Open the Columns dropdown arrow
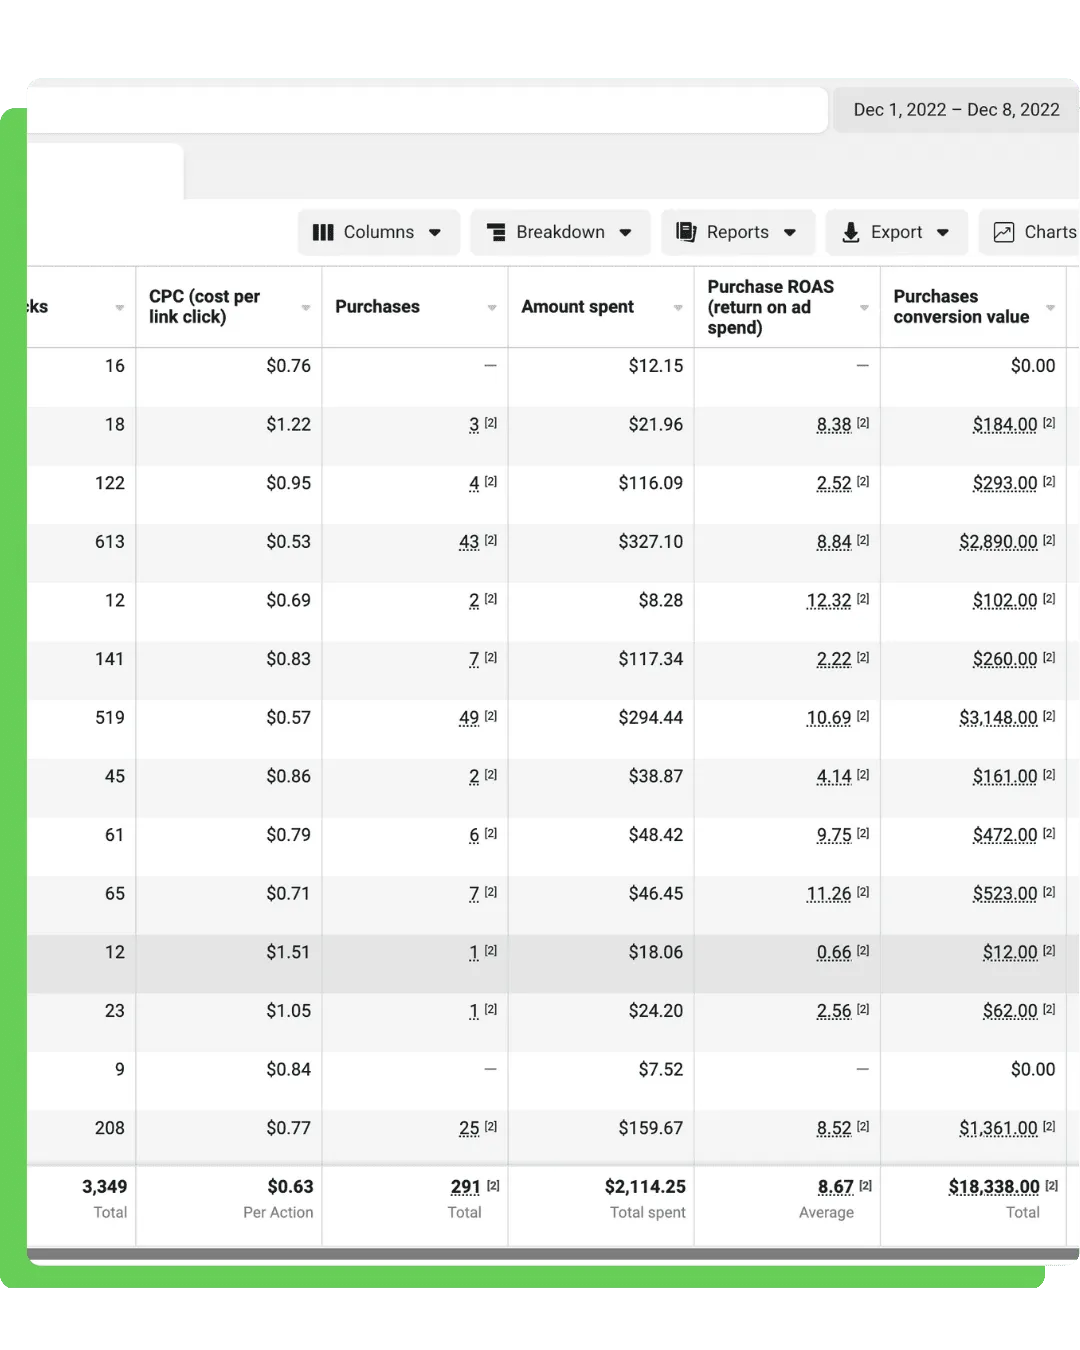 coord(435,233)
